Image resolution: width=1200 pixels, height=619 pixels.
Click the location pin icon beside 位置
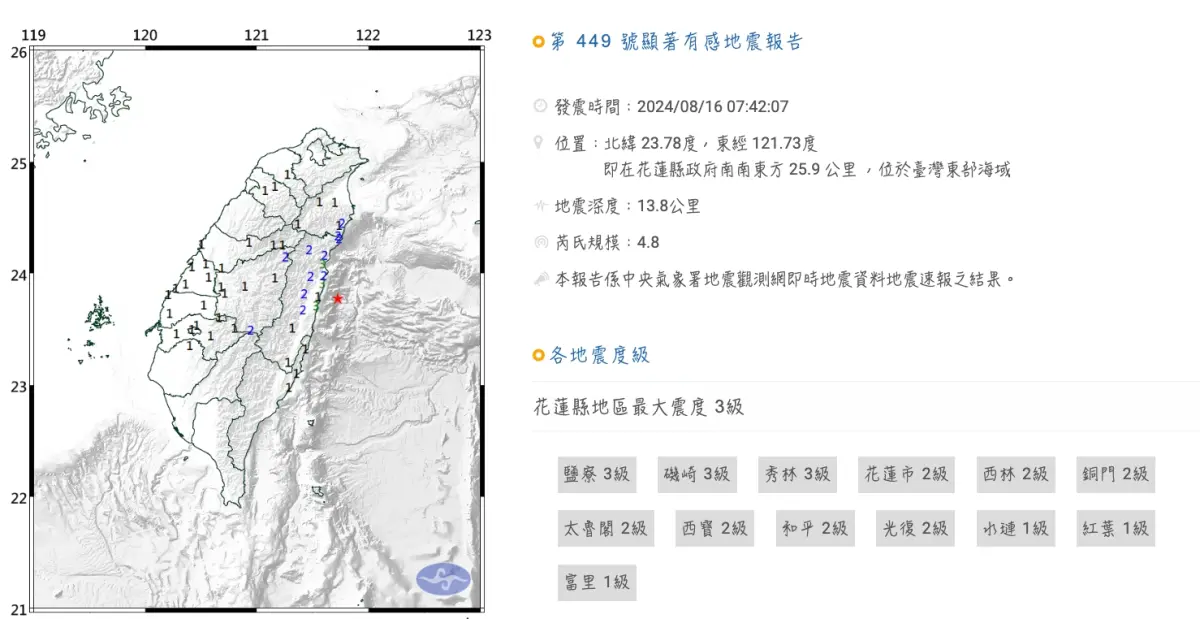(x=538, y=142)
